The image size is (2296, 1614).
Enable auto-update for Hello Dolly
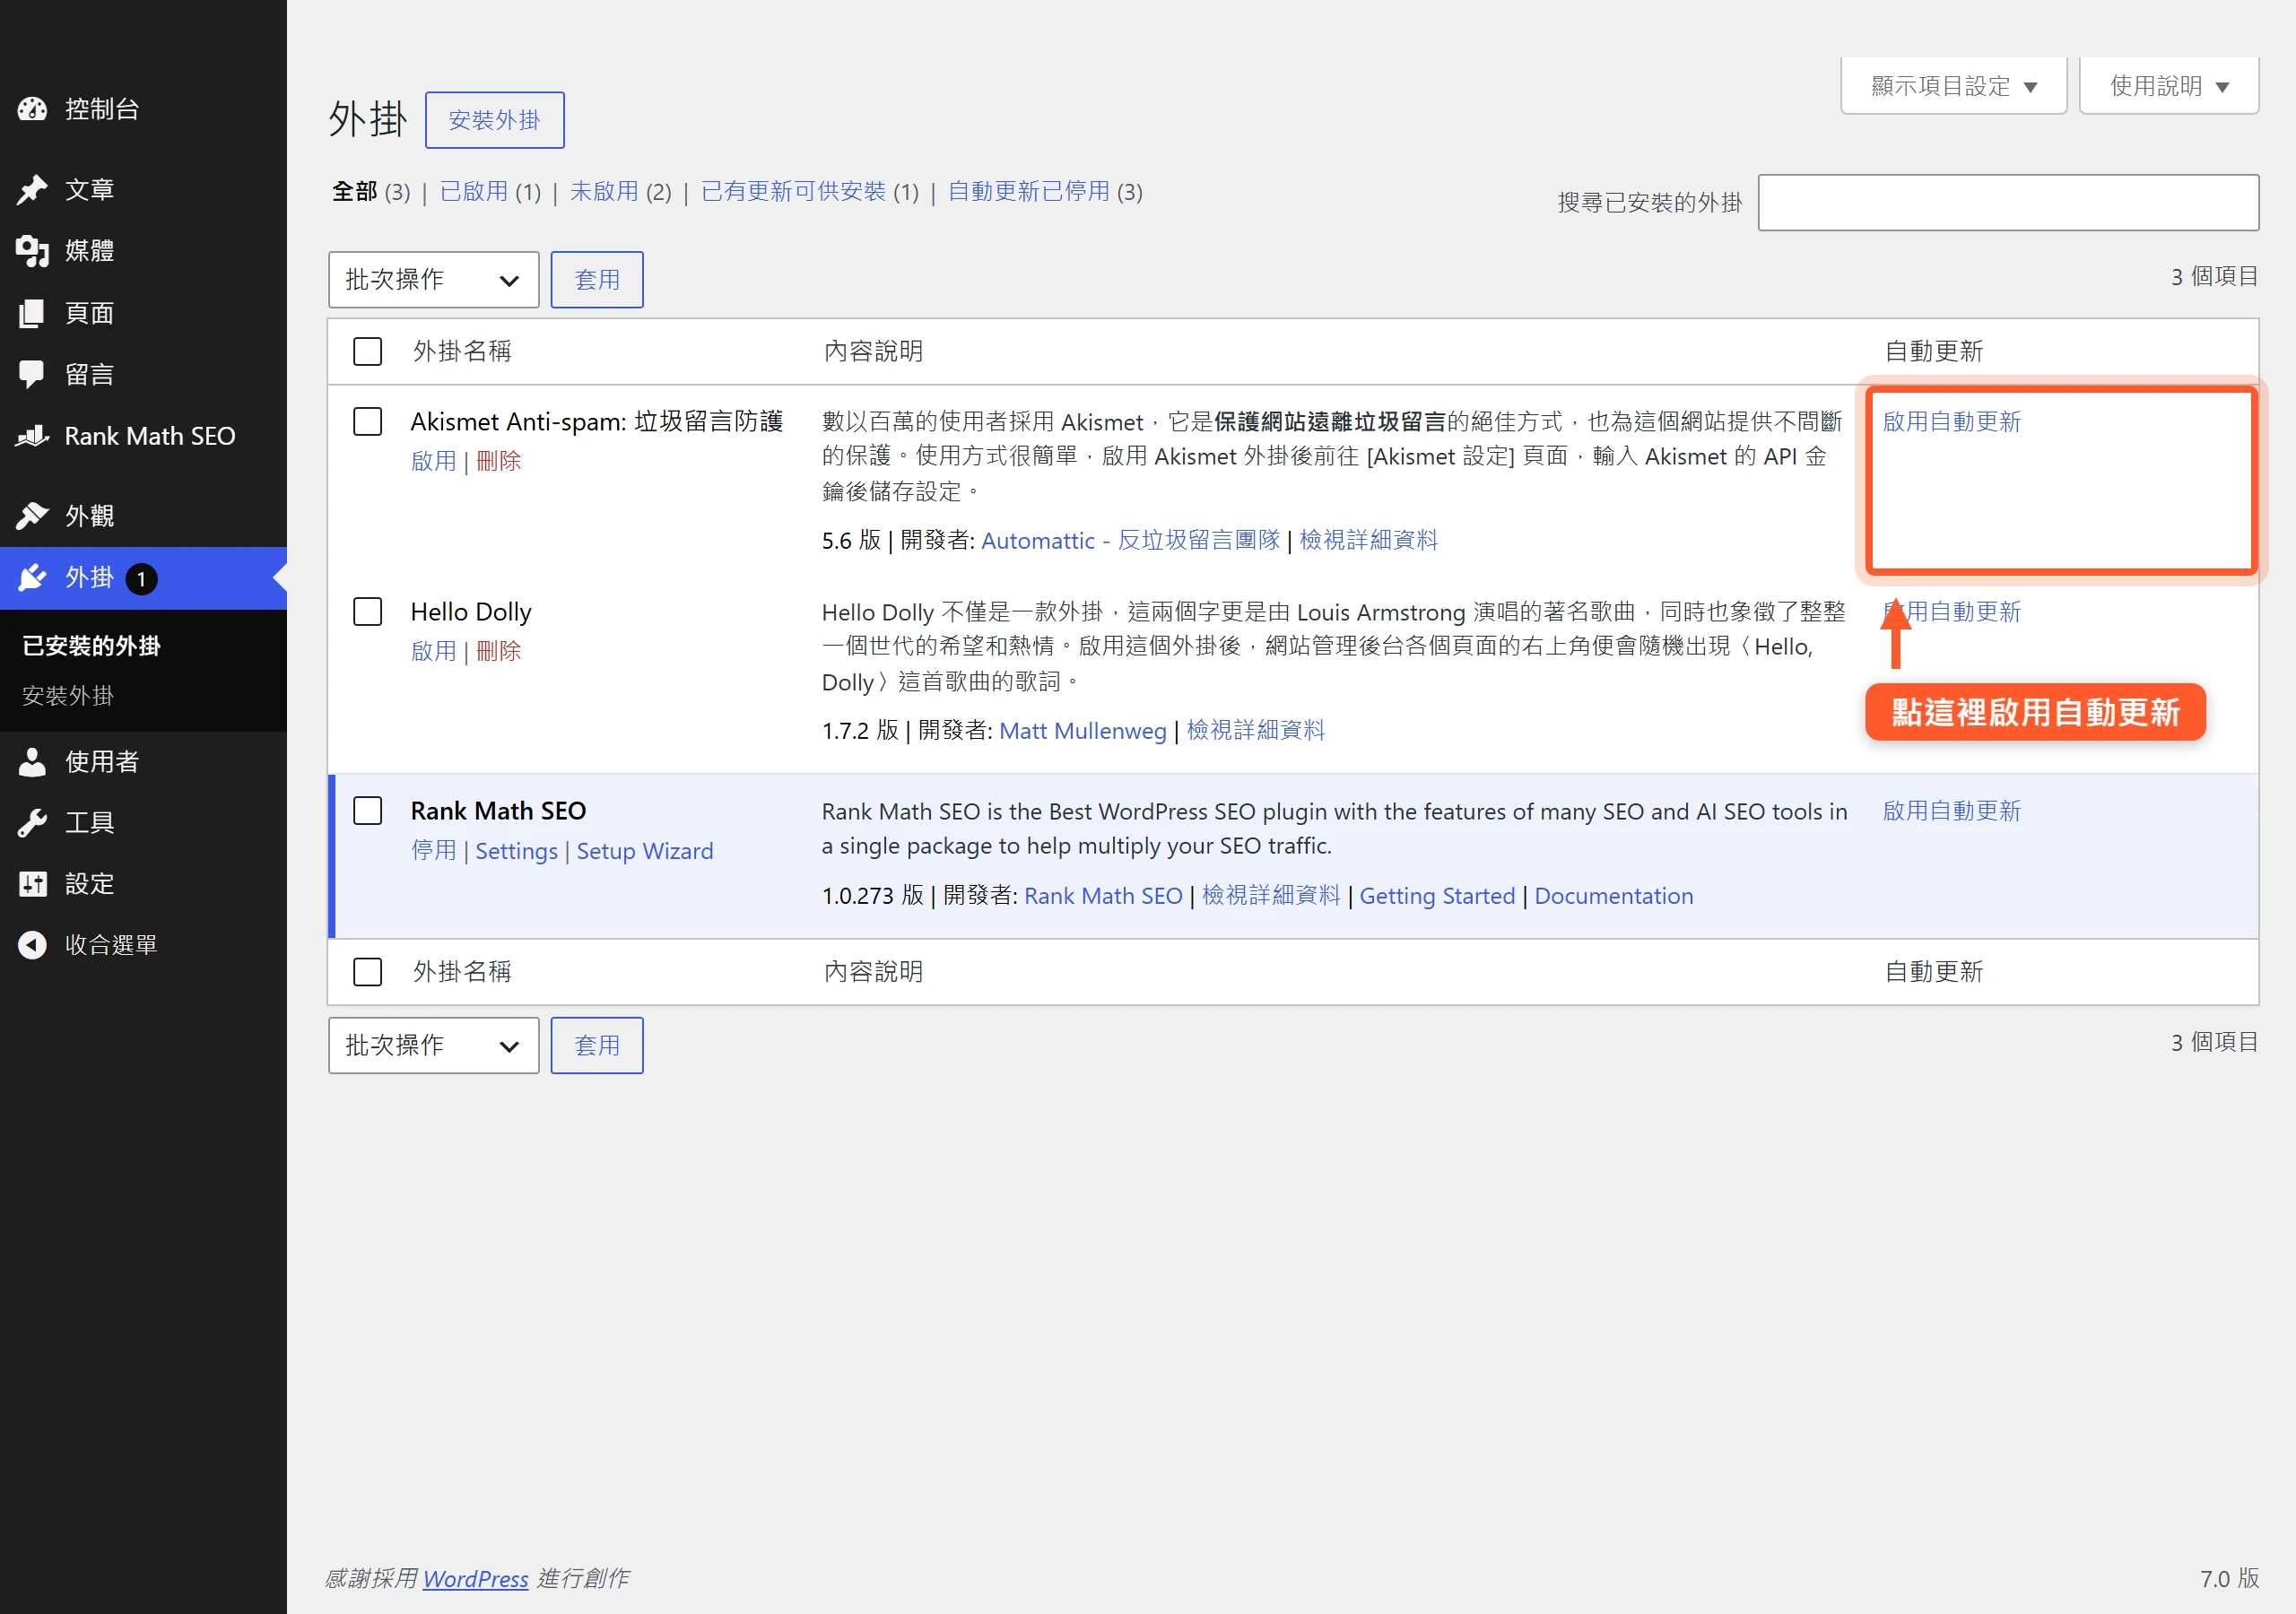coord(1952,611)
